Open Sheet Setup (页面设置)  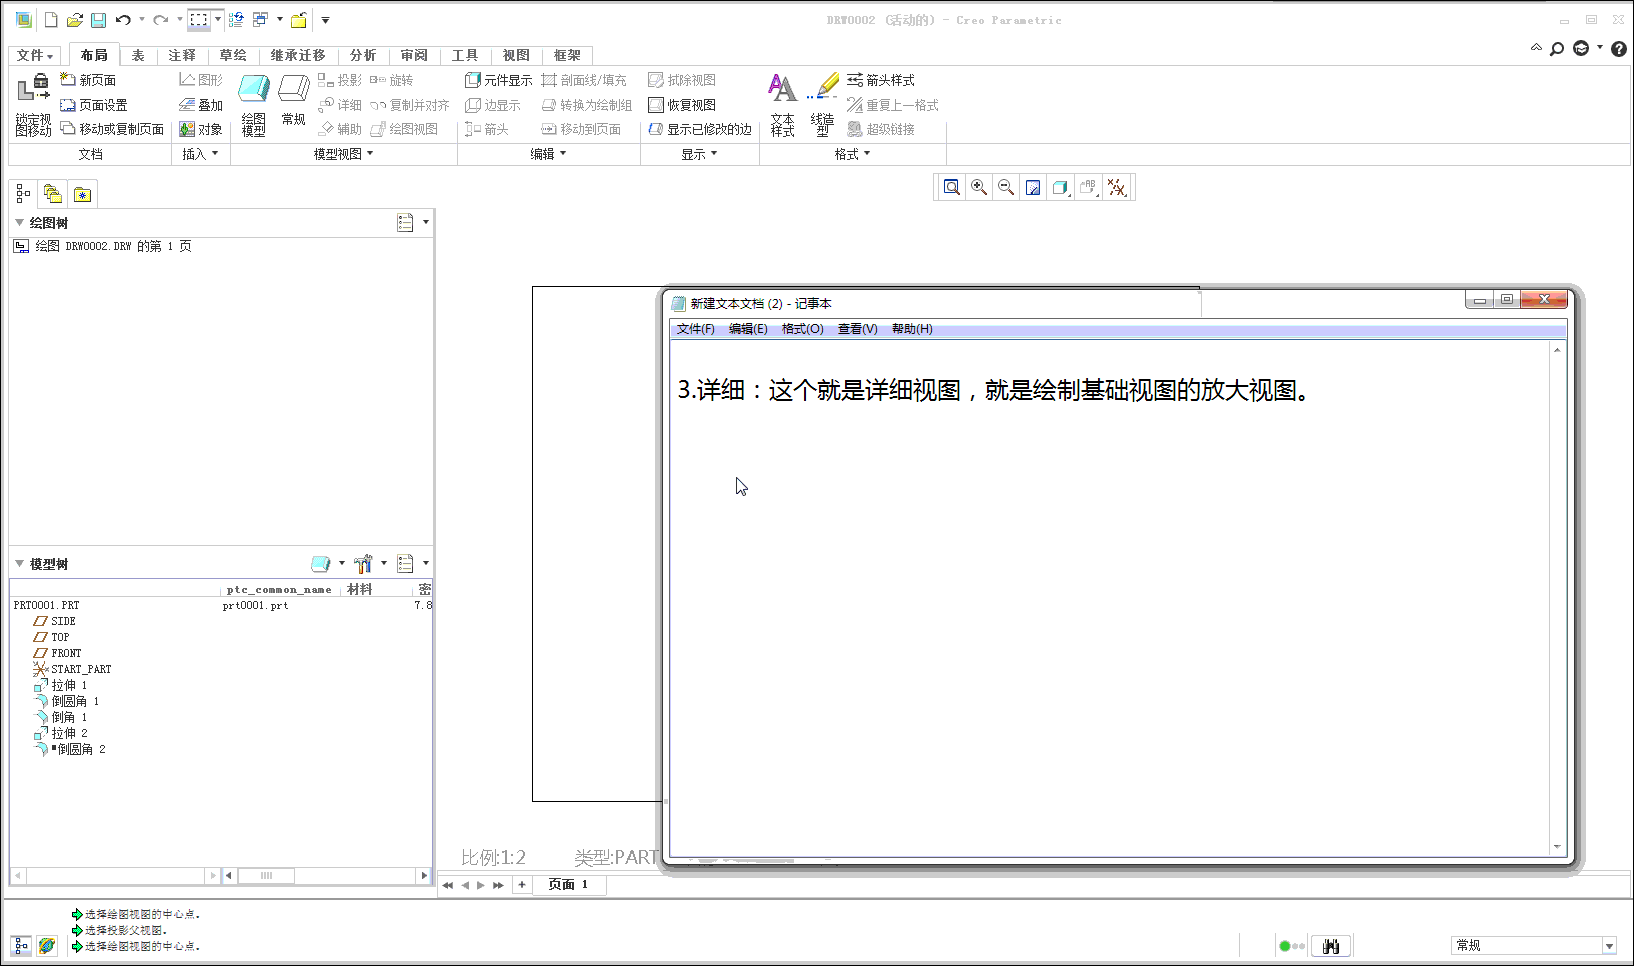click(94, 105)
